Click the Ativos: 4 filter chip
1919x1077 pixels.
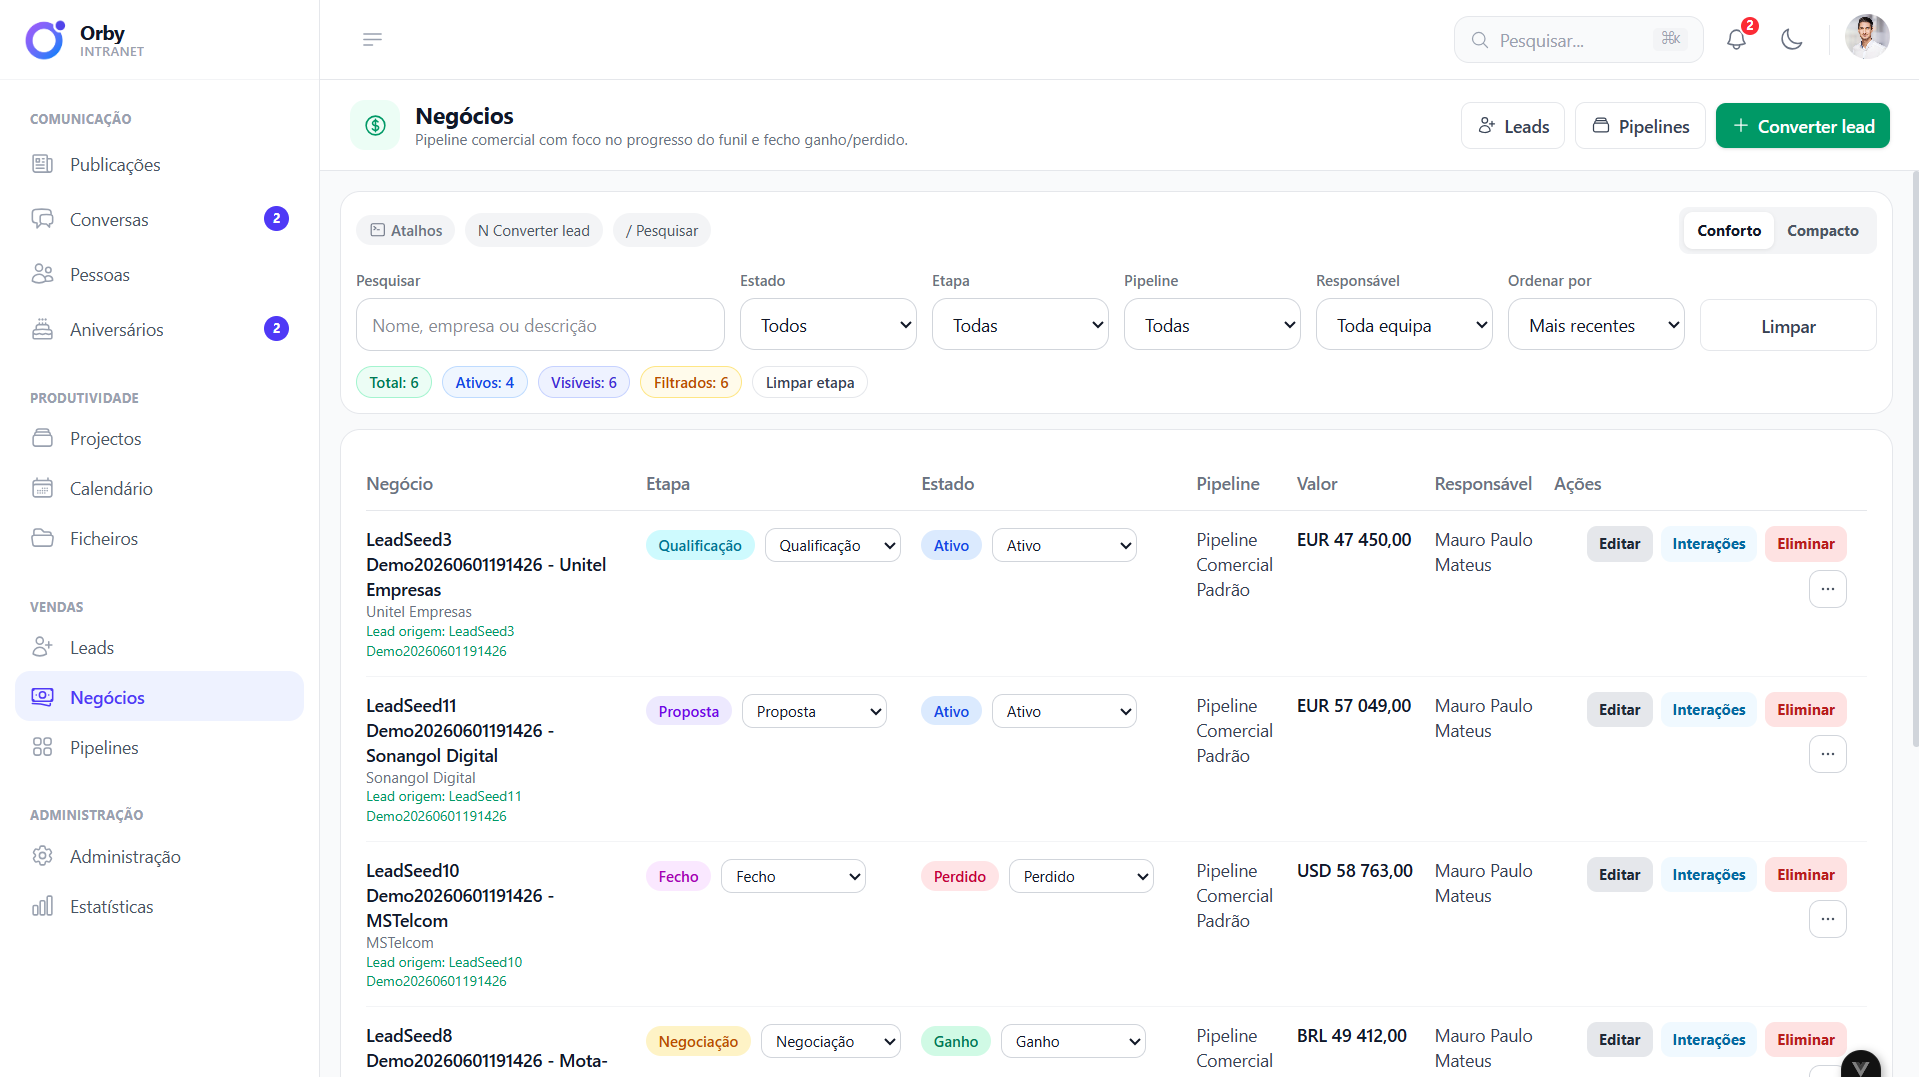(484, 382)
